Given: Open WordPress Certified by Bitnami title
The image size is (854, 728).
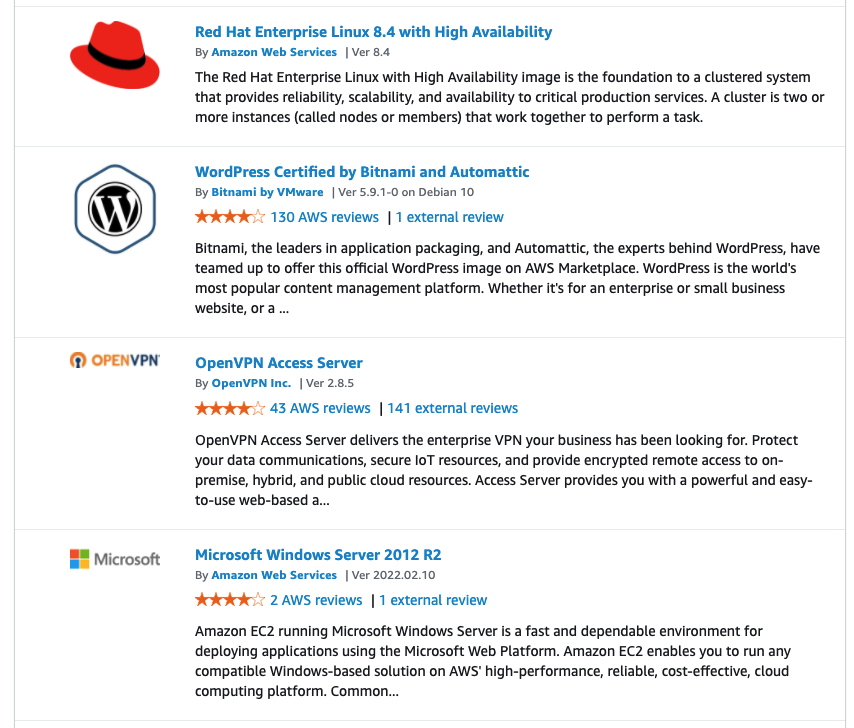Looking at the screenshot, I should pos(362,172).
